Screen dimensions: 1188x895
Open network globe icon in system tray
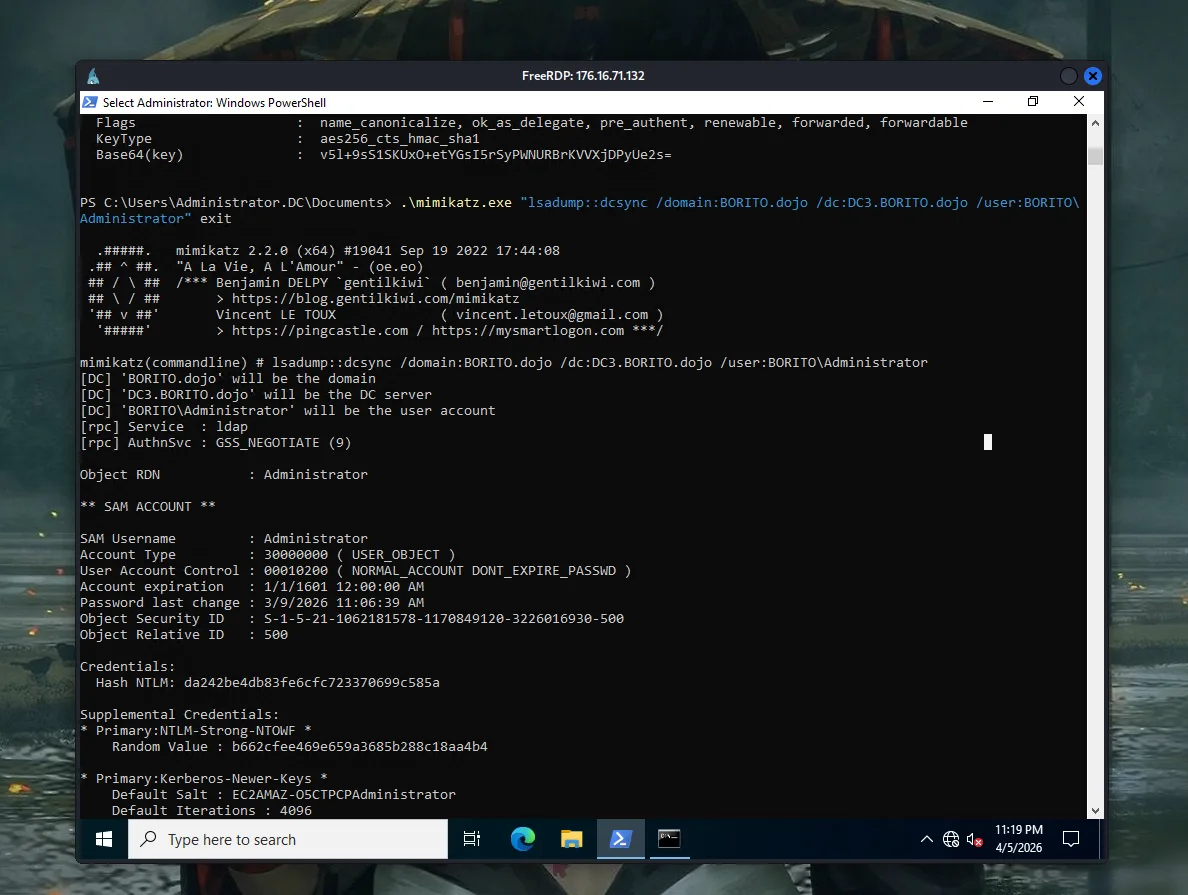coord(951,839)
